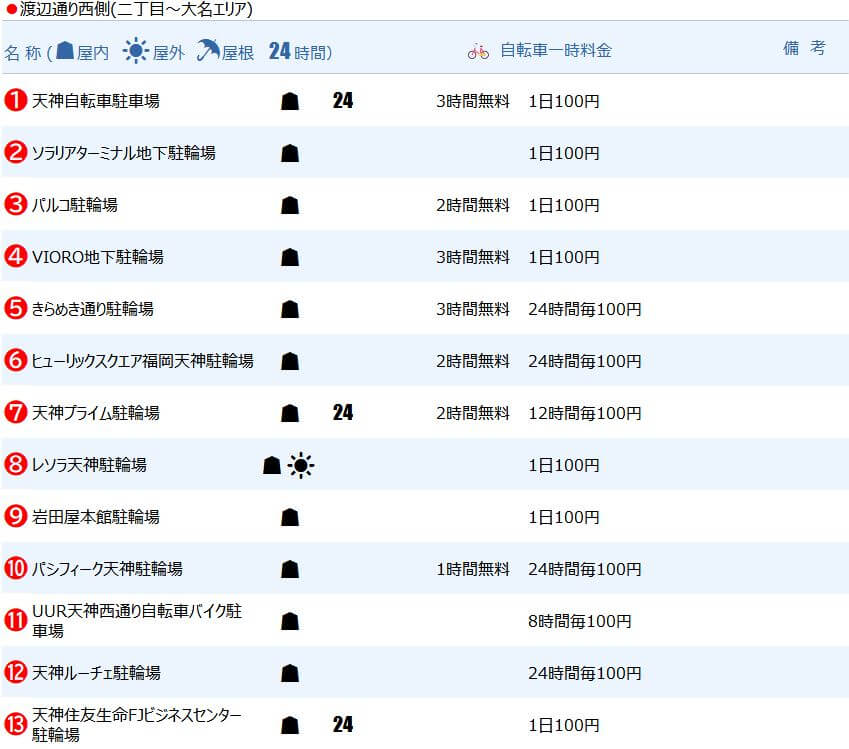Click the indoor icon beside パルコ駐輪場

pyautogui.click(x=290, y=205)
